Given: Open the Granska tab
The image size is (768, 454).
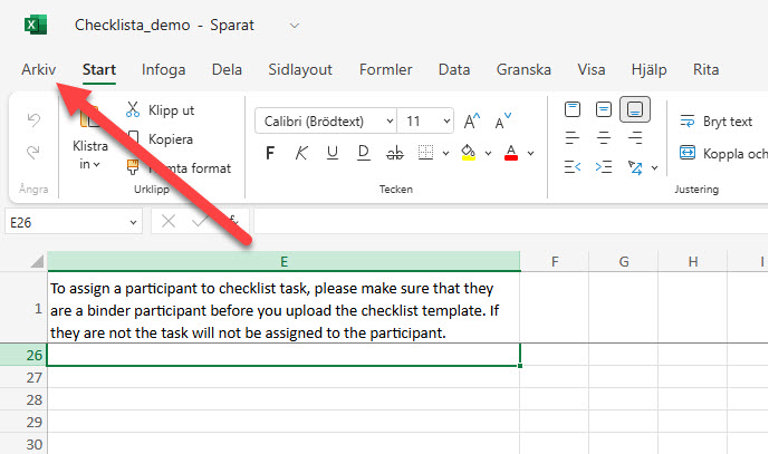Looking at the screenshot, I should (524, 70).
